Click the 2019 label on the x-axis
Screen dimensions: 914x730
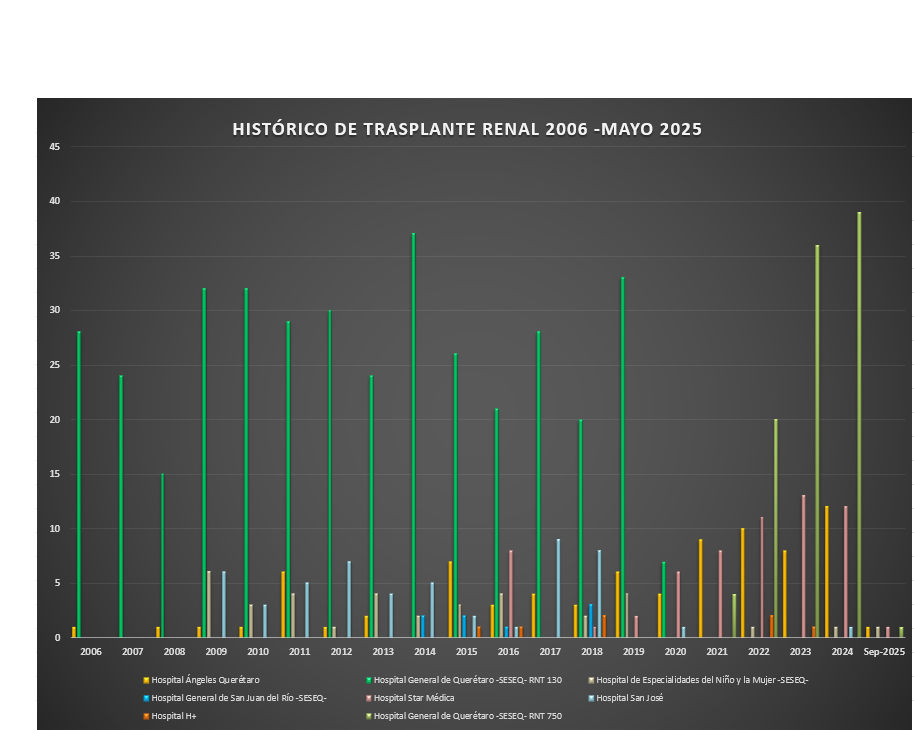632,652
